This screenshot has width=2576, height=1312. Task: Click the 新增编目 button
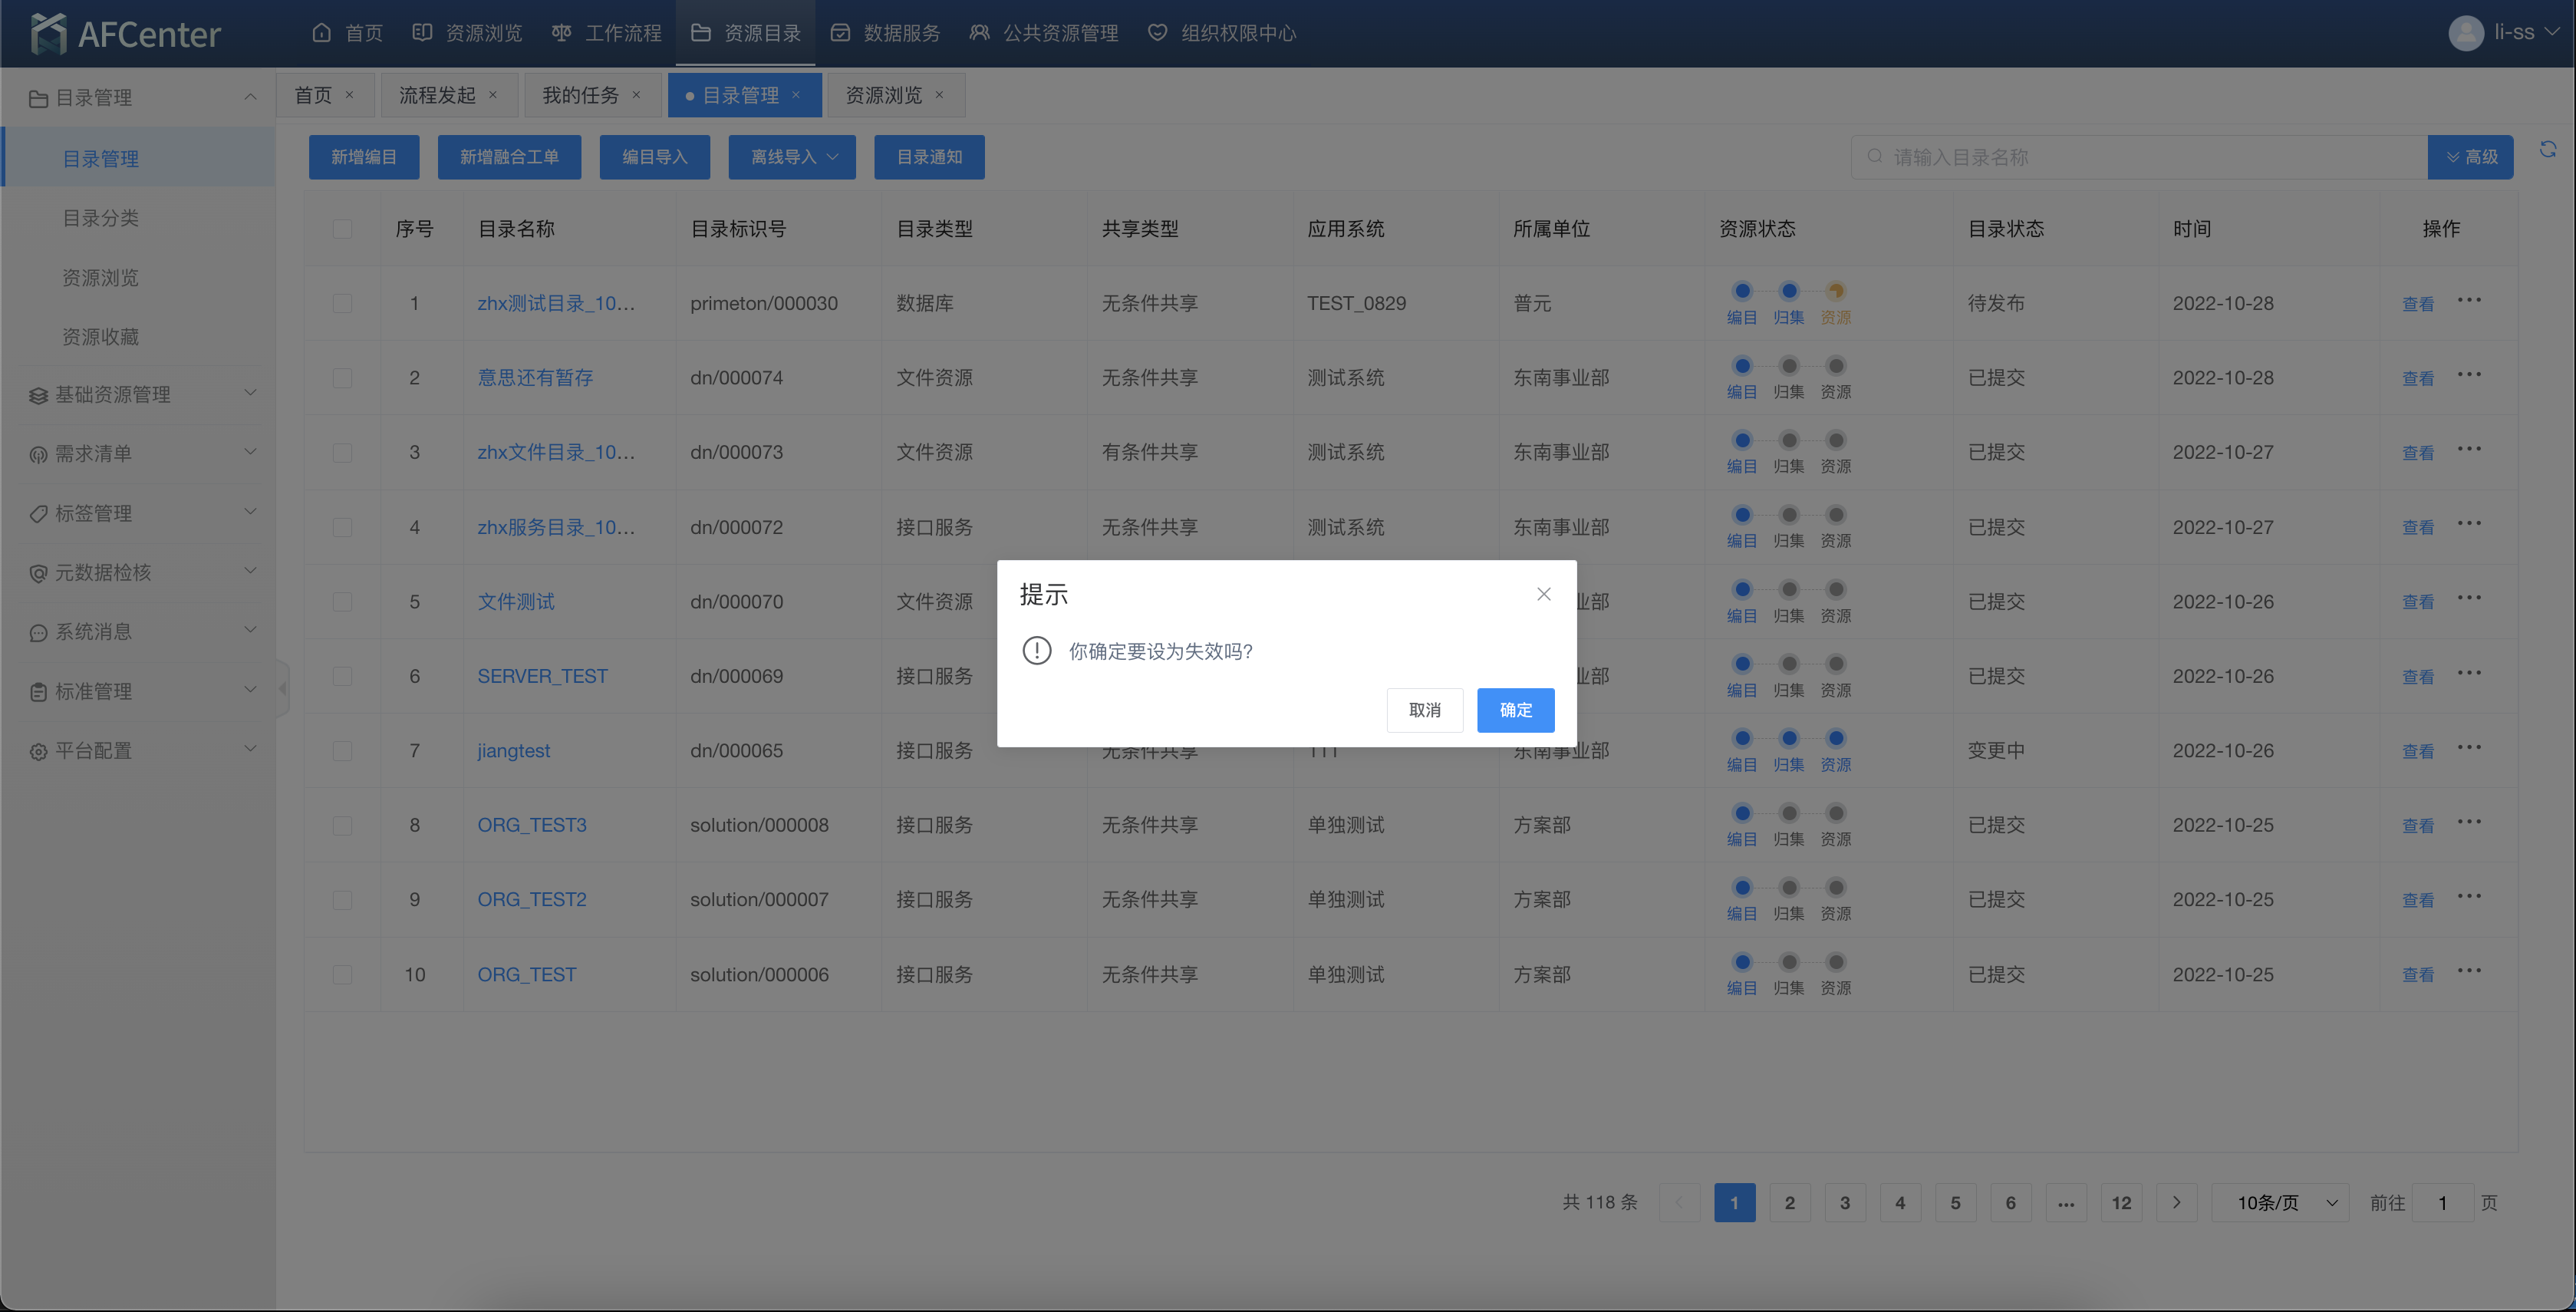(364, 157)
